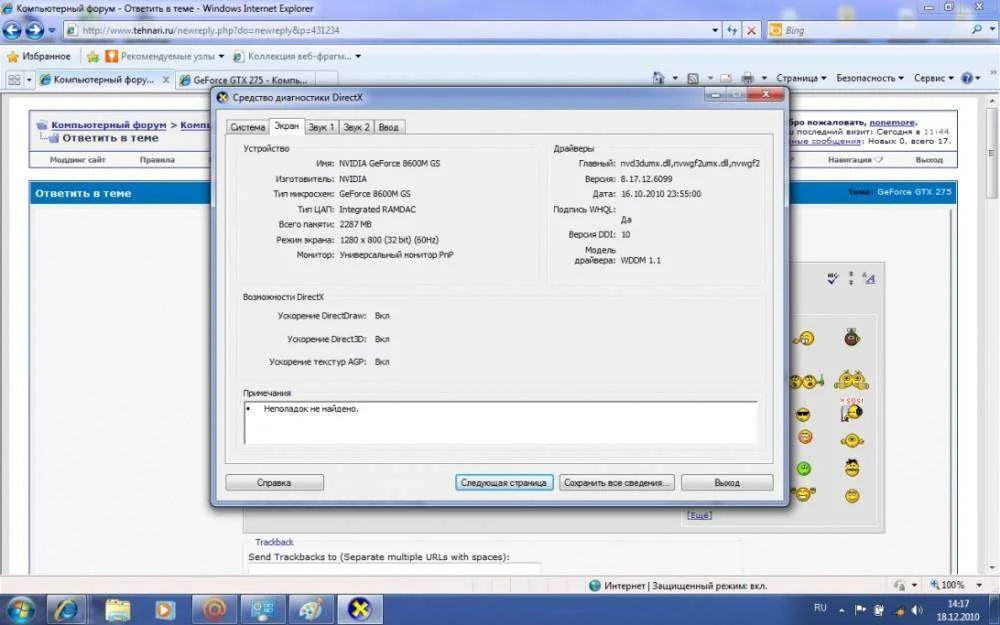Click Сохранить все сведения button
Screen dimensions: 1000x625
[617, 483]
